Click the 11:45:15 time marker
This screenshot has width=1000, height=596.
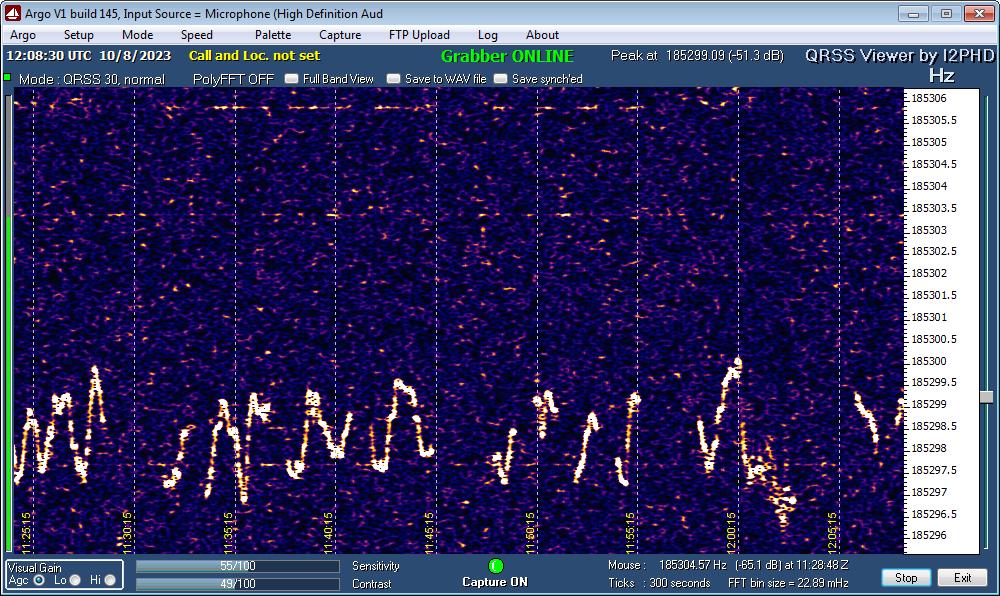pos(430,532)
